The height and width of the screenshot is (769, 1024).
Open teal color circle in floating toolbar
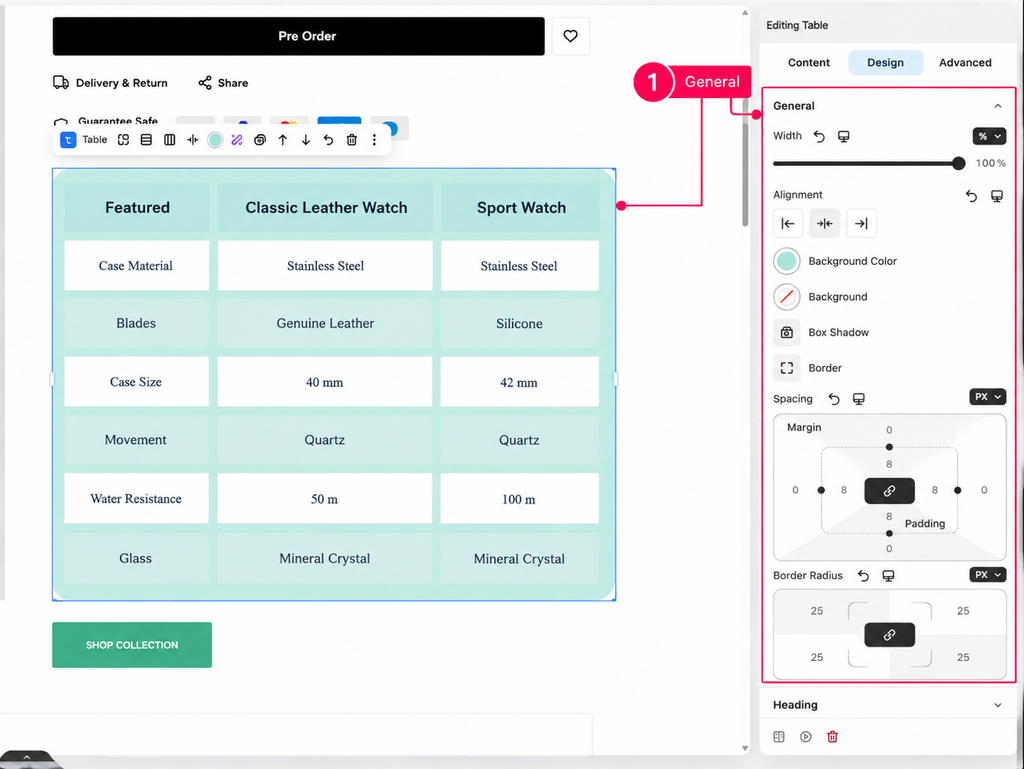pyautogui.click(x=215, y=140)
